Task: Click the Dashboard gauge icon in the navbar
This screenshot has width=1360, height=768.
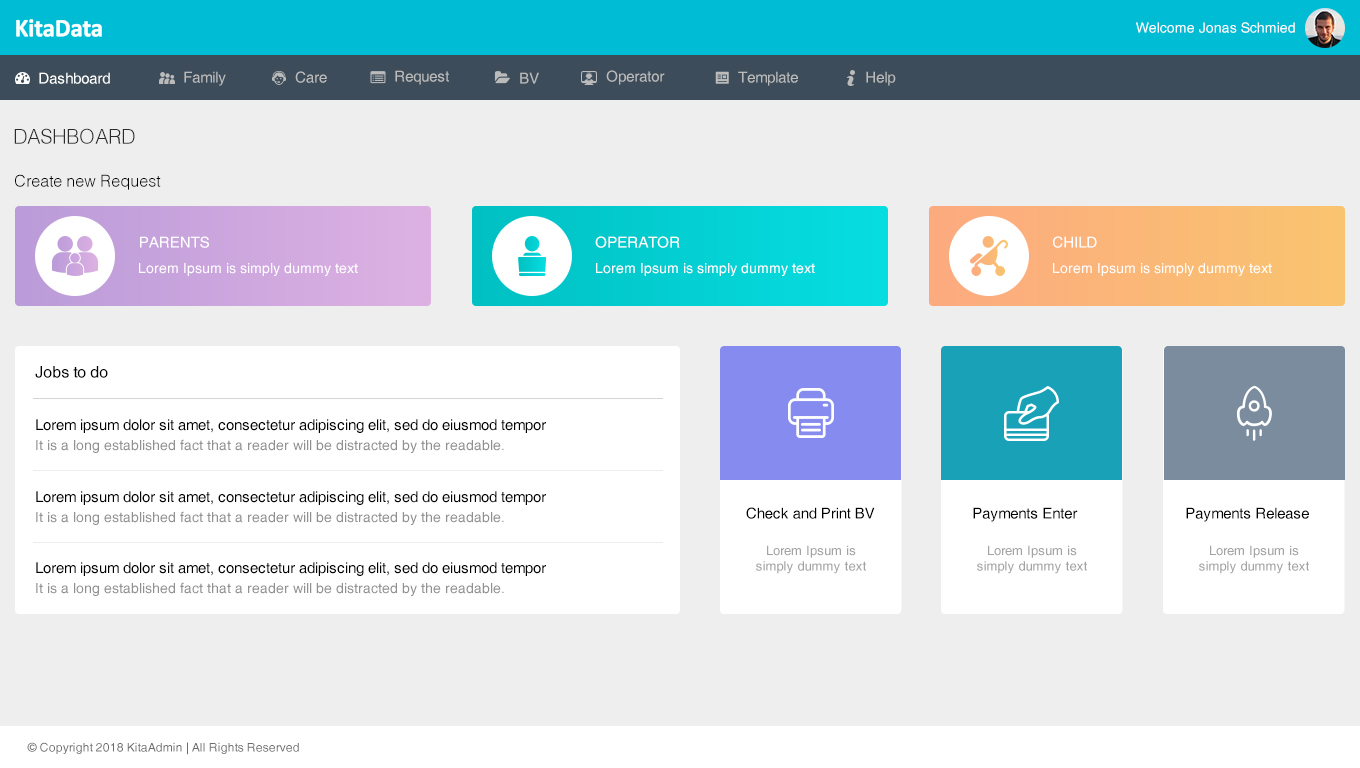Action: tap(23, 78)
